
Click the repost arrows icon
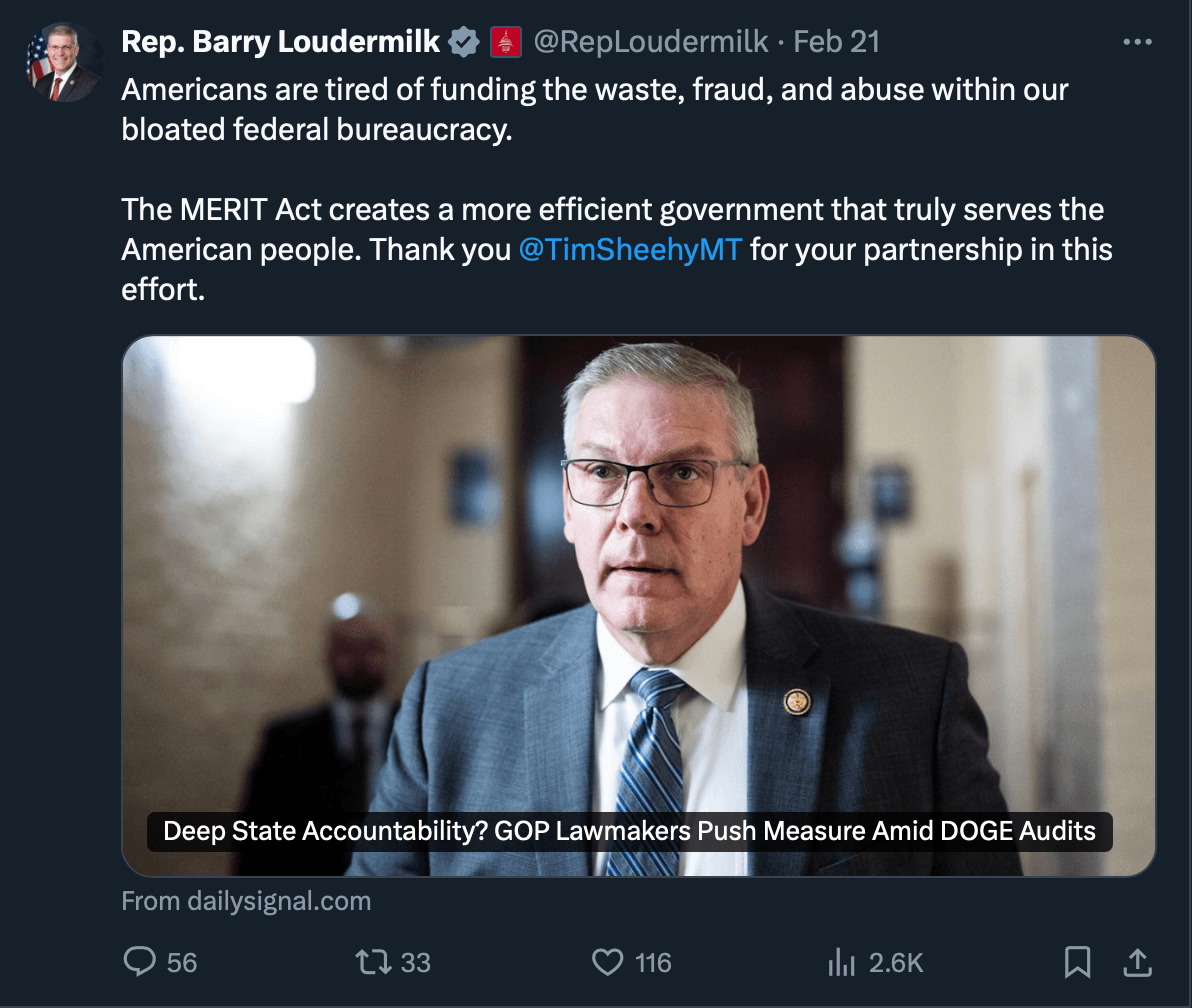tap(372, 962)
